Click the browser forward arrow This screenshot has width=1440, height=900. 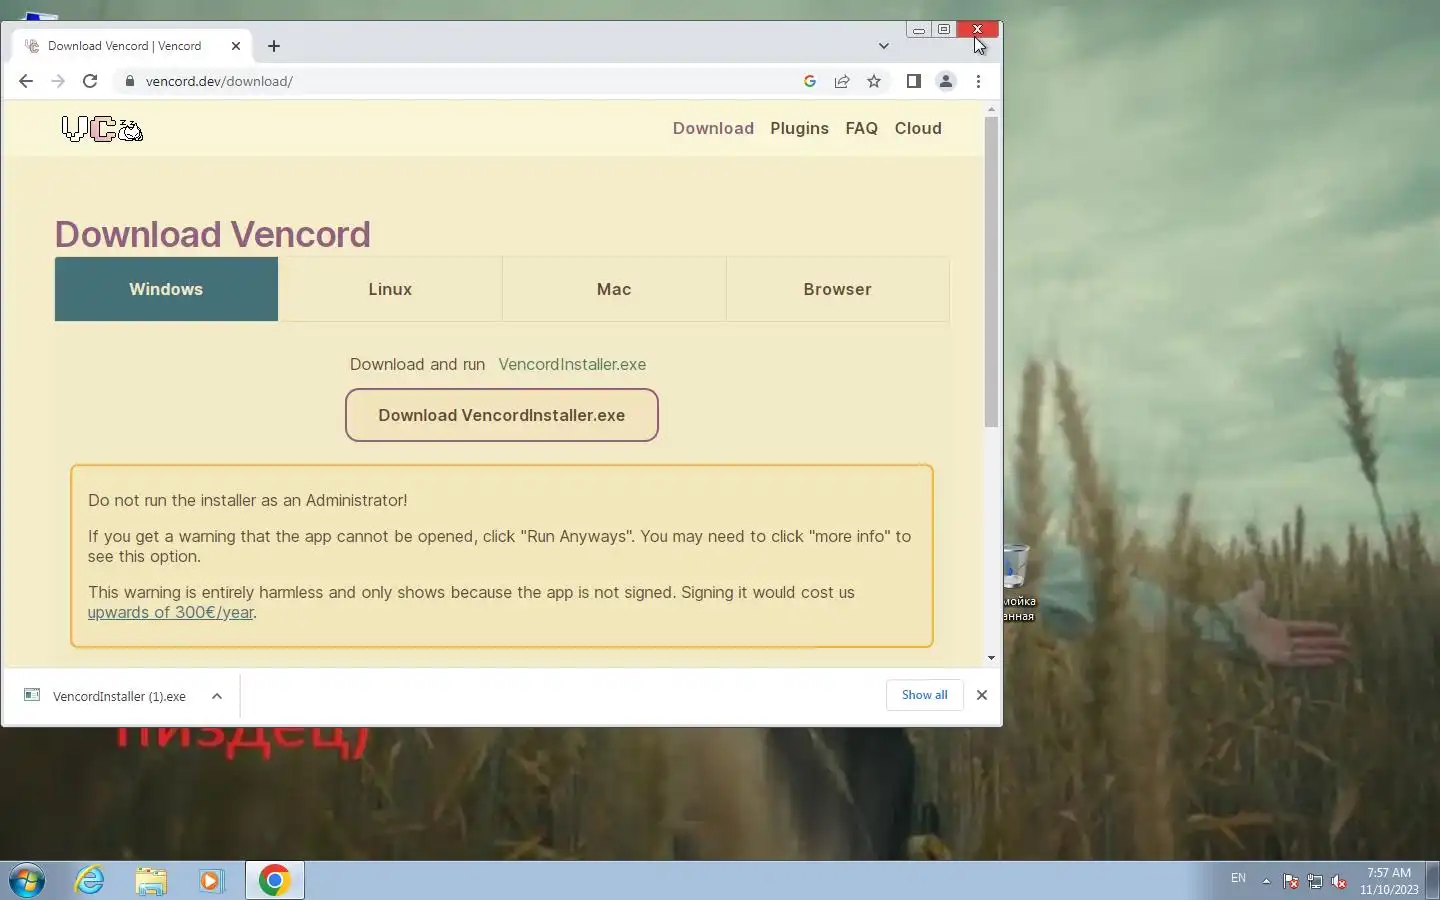[58, 81]
